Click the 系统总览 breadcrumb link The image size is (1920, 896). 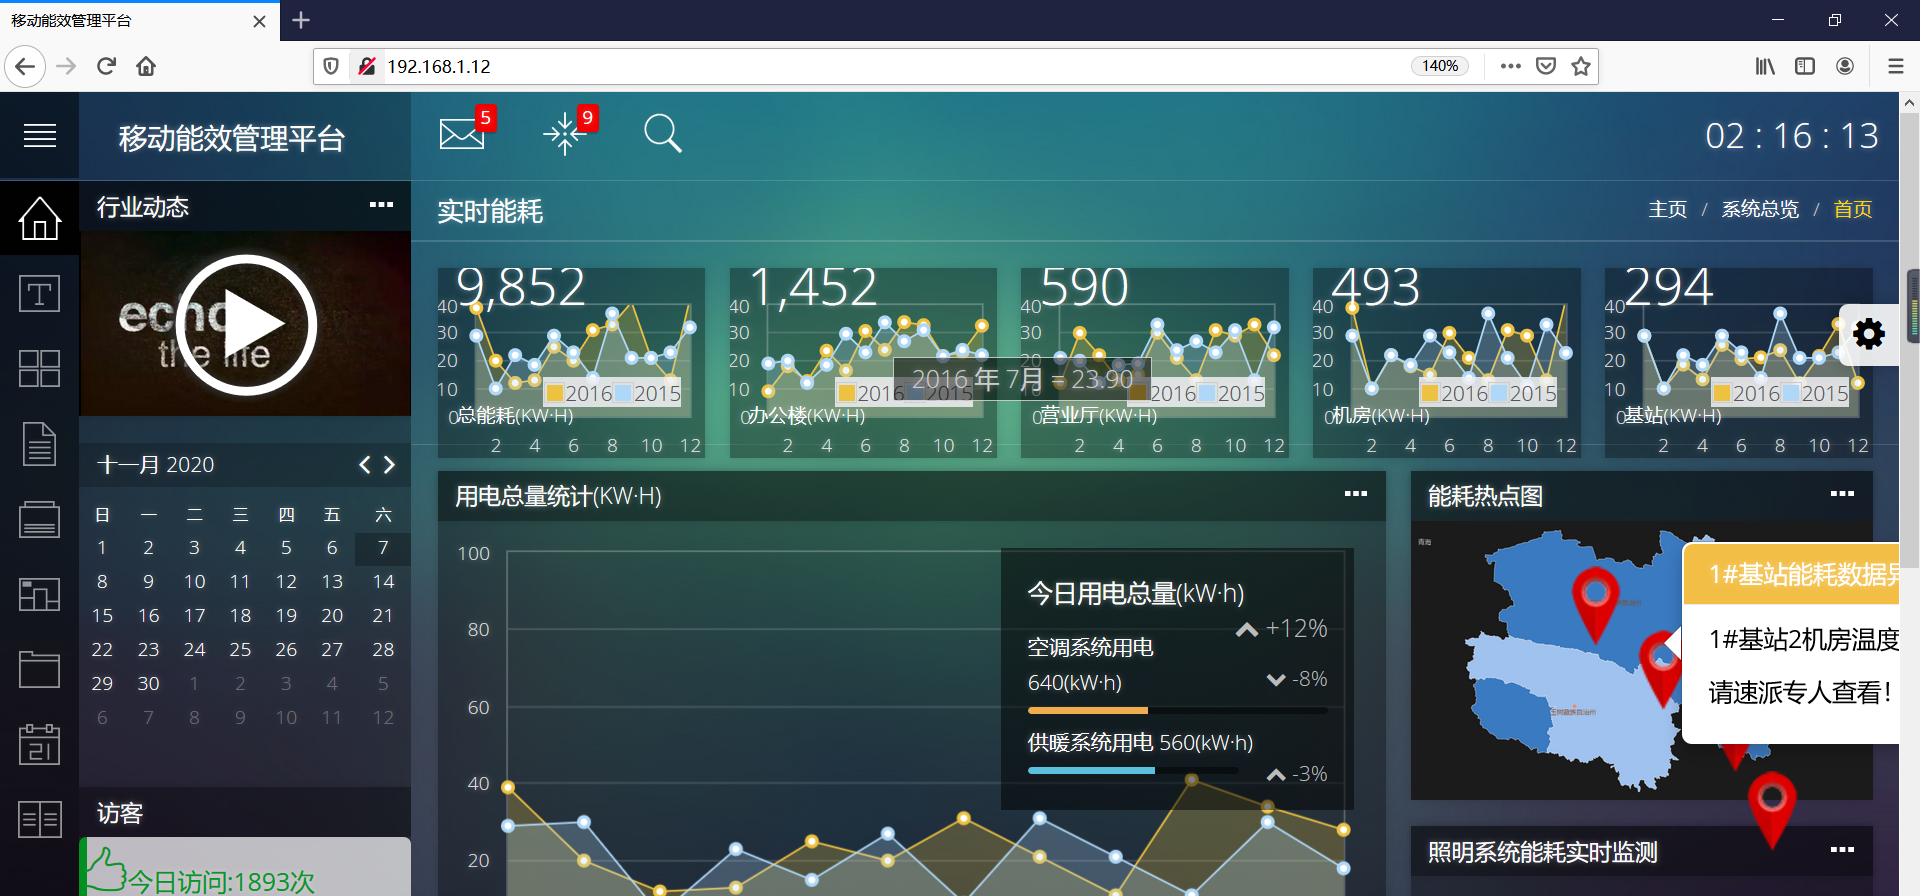tap(1760, 209)
